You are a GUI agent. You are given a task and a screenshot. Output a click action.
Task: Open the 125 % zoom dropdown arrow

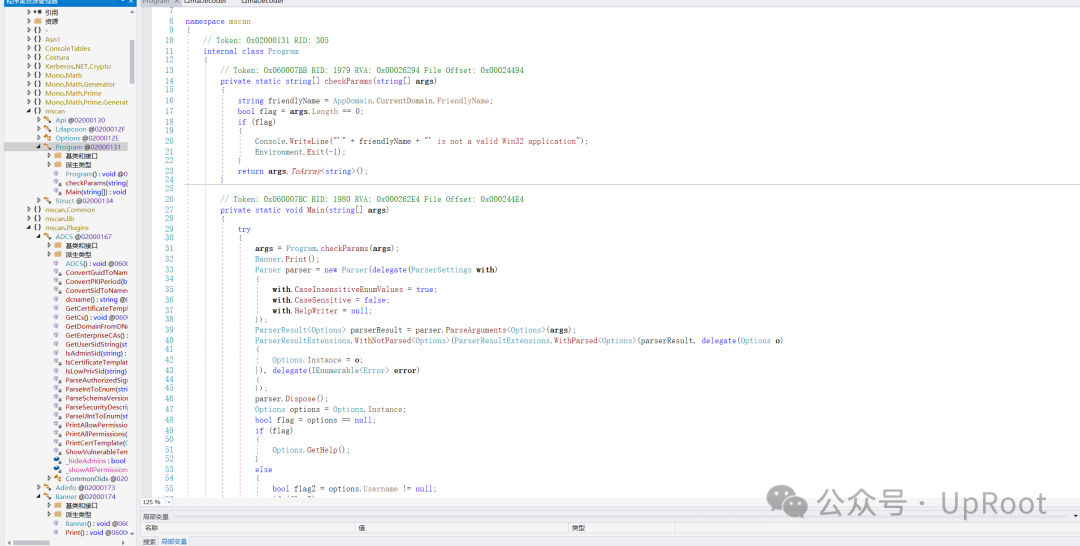[167, 502]
